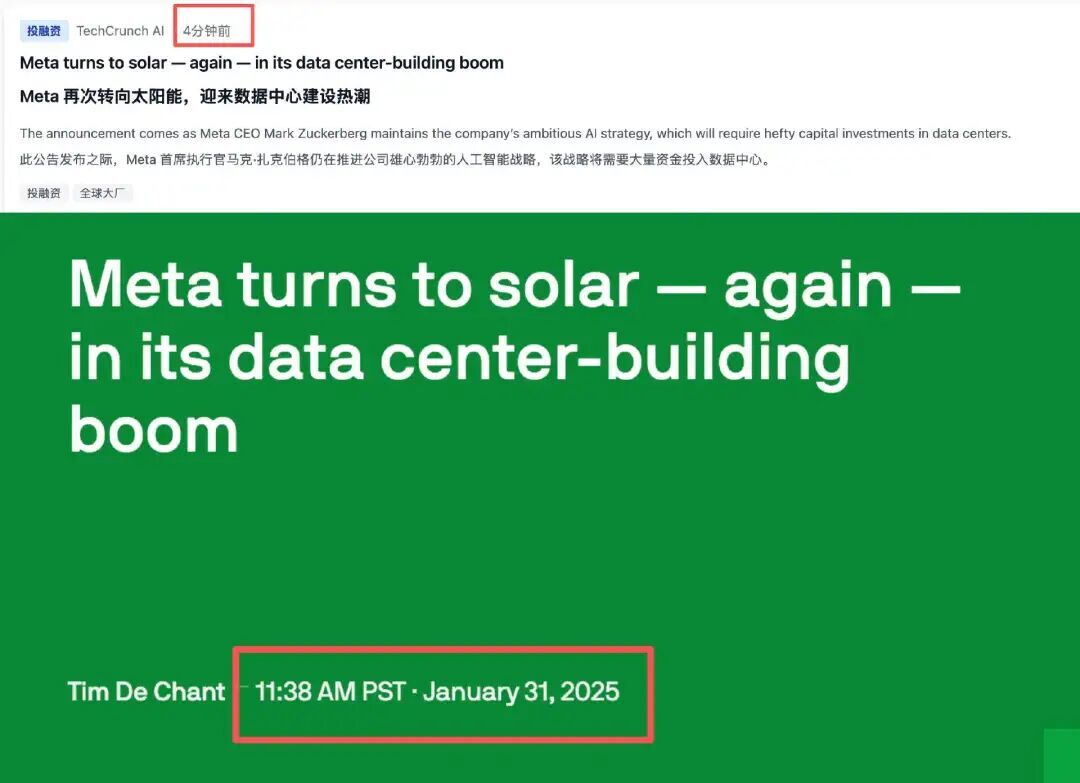Screen dimensions: 1080x783
Task: Click the light green square in bottom-right corner
Action: coord(1061,756)
